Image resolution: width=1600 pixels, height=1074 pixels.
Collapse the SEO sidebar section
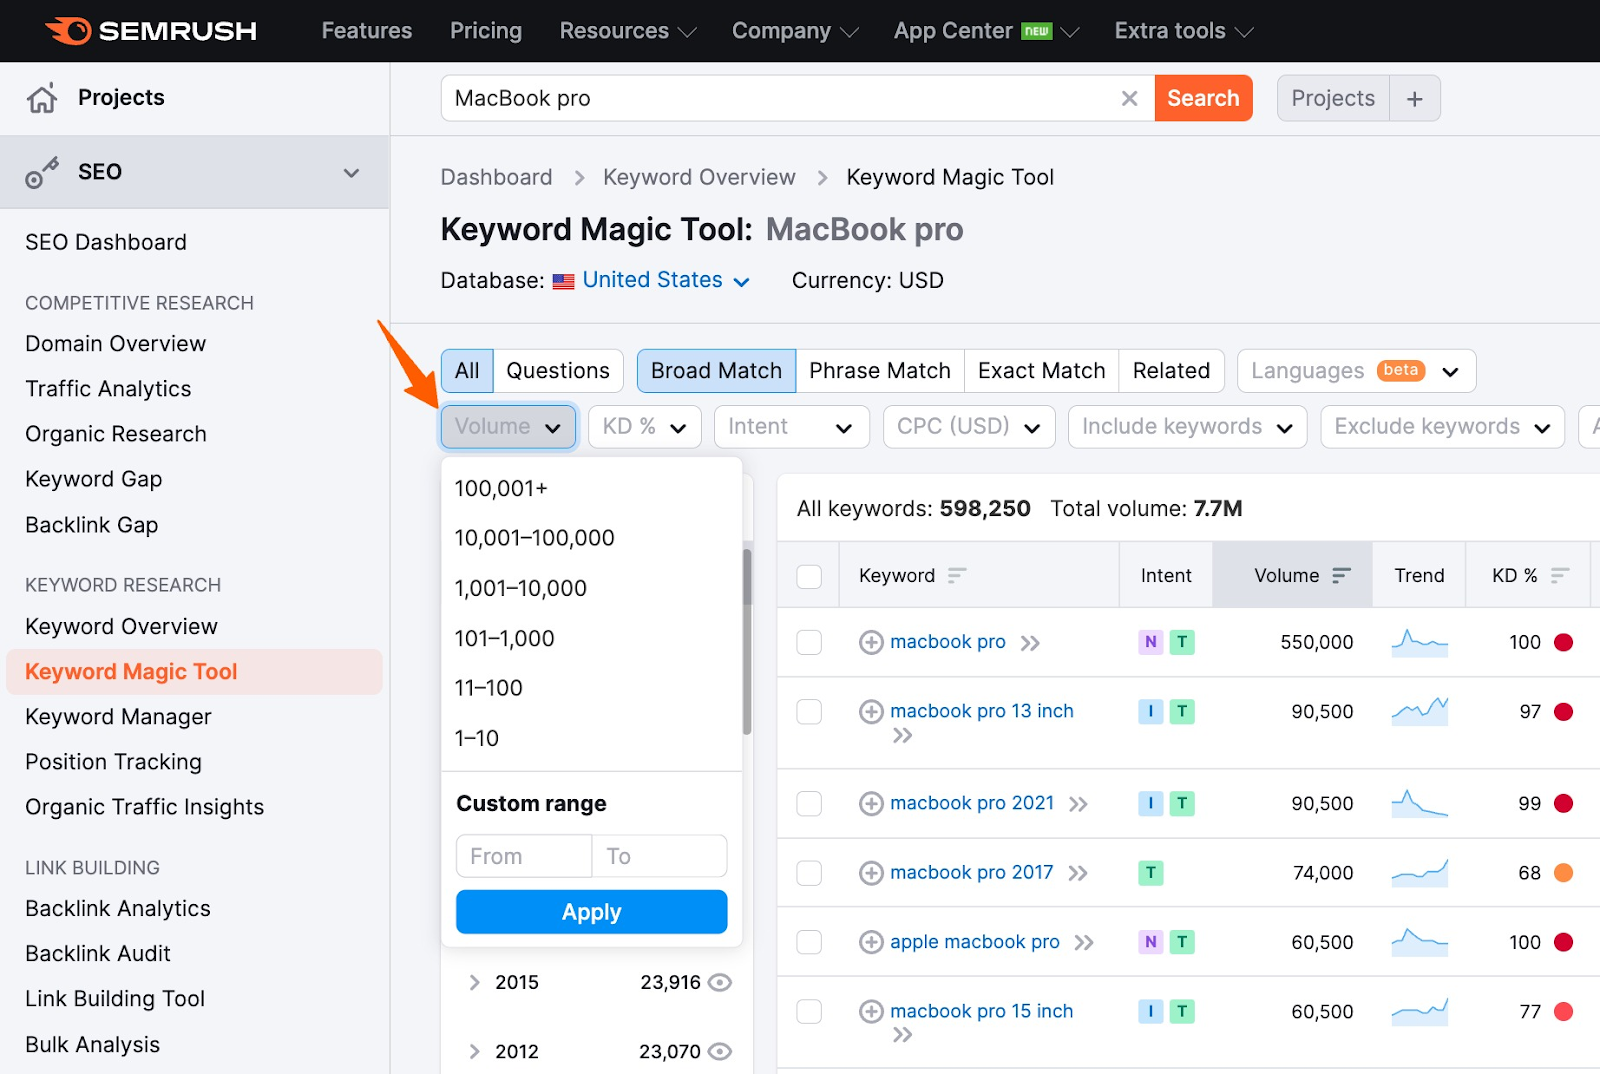tap(351, 172)
